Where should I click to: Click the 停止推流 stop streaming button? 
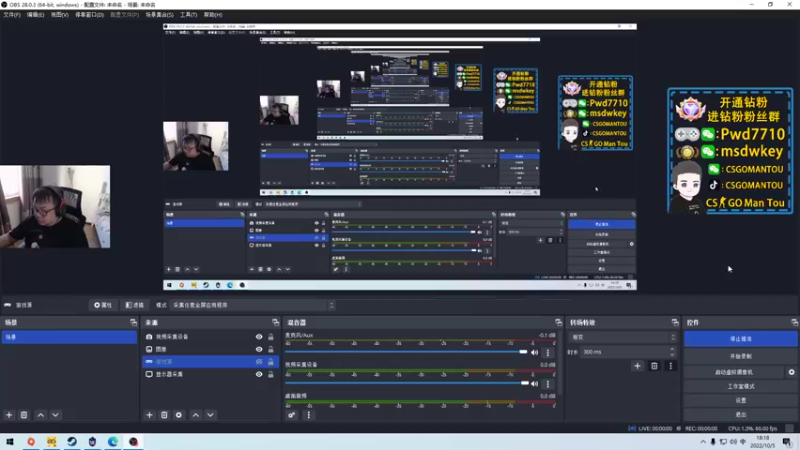[741, 339]
